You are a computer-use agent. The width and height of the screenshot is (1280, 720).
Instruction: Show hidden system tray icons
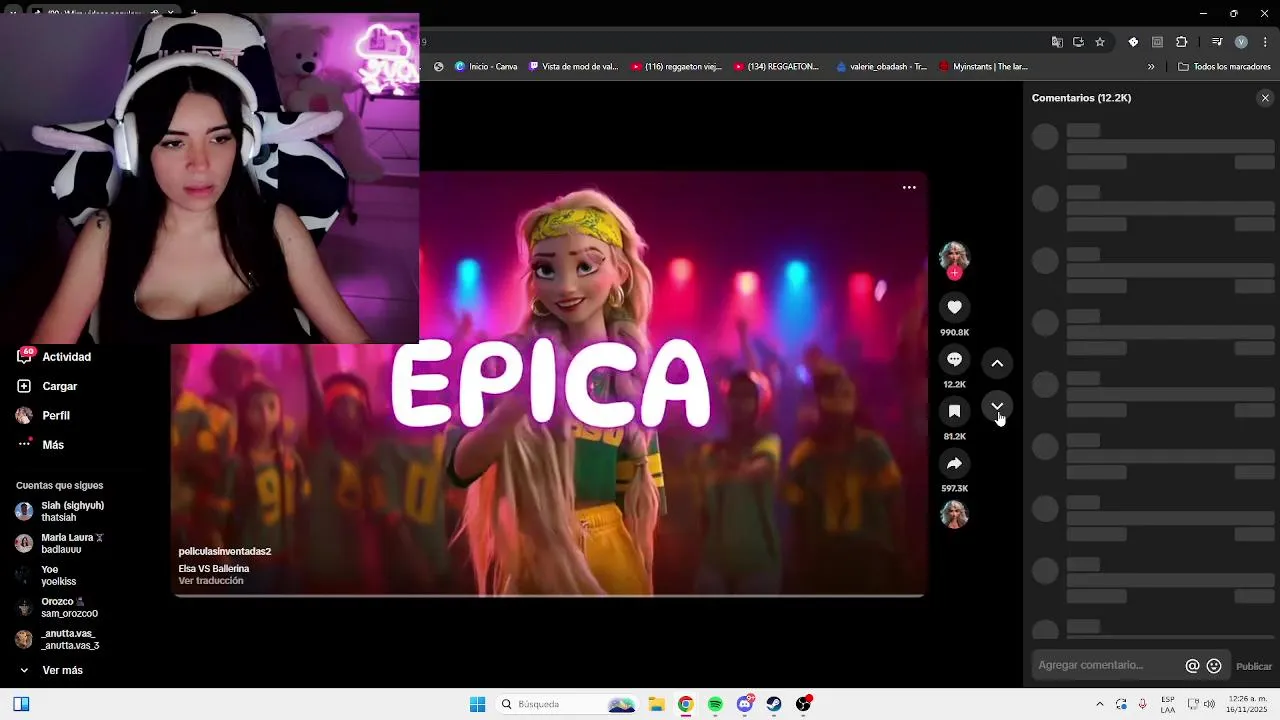(1100, 704)
